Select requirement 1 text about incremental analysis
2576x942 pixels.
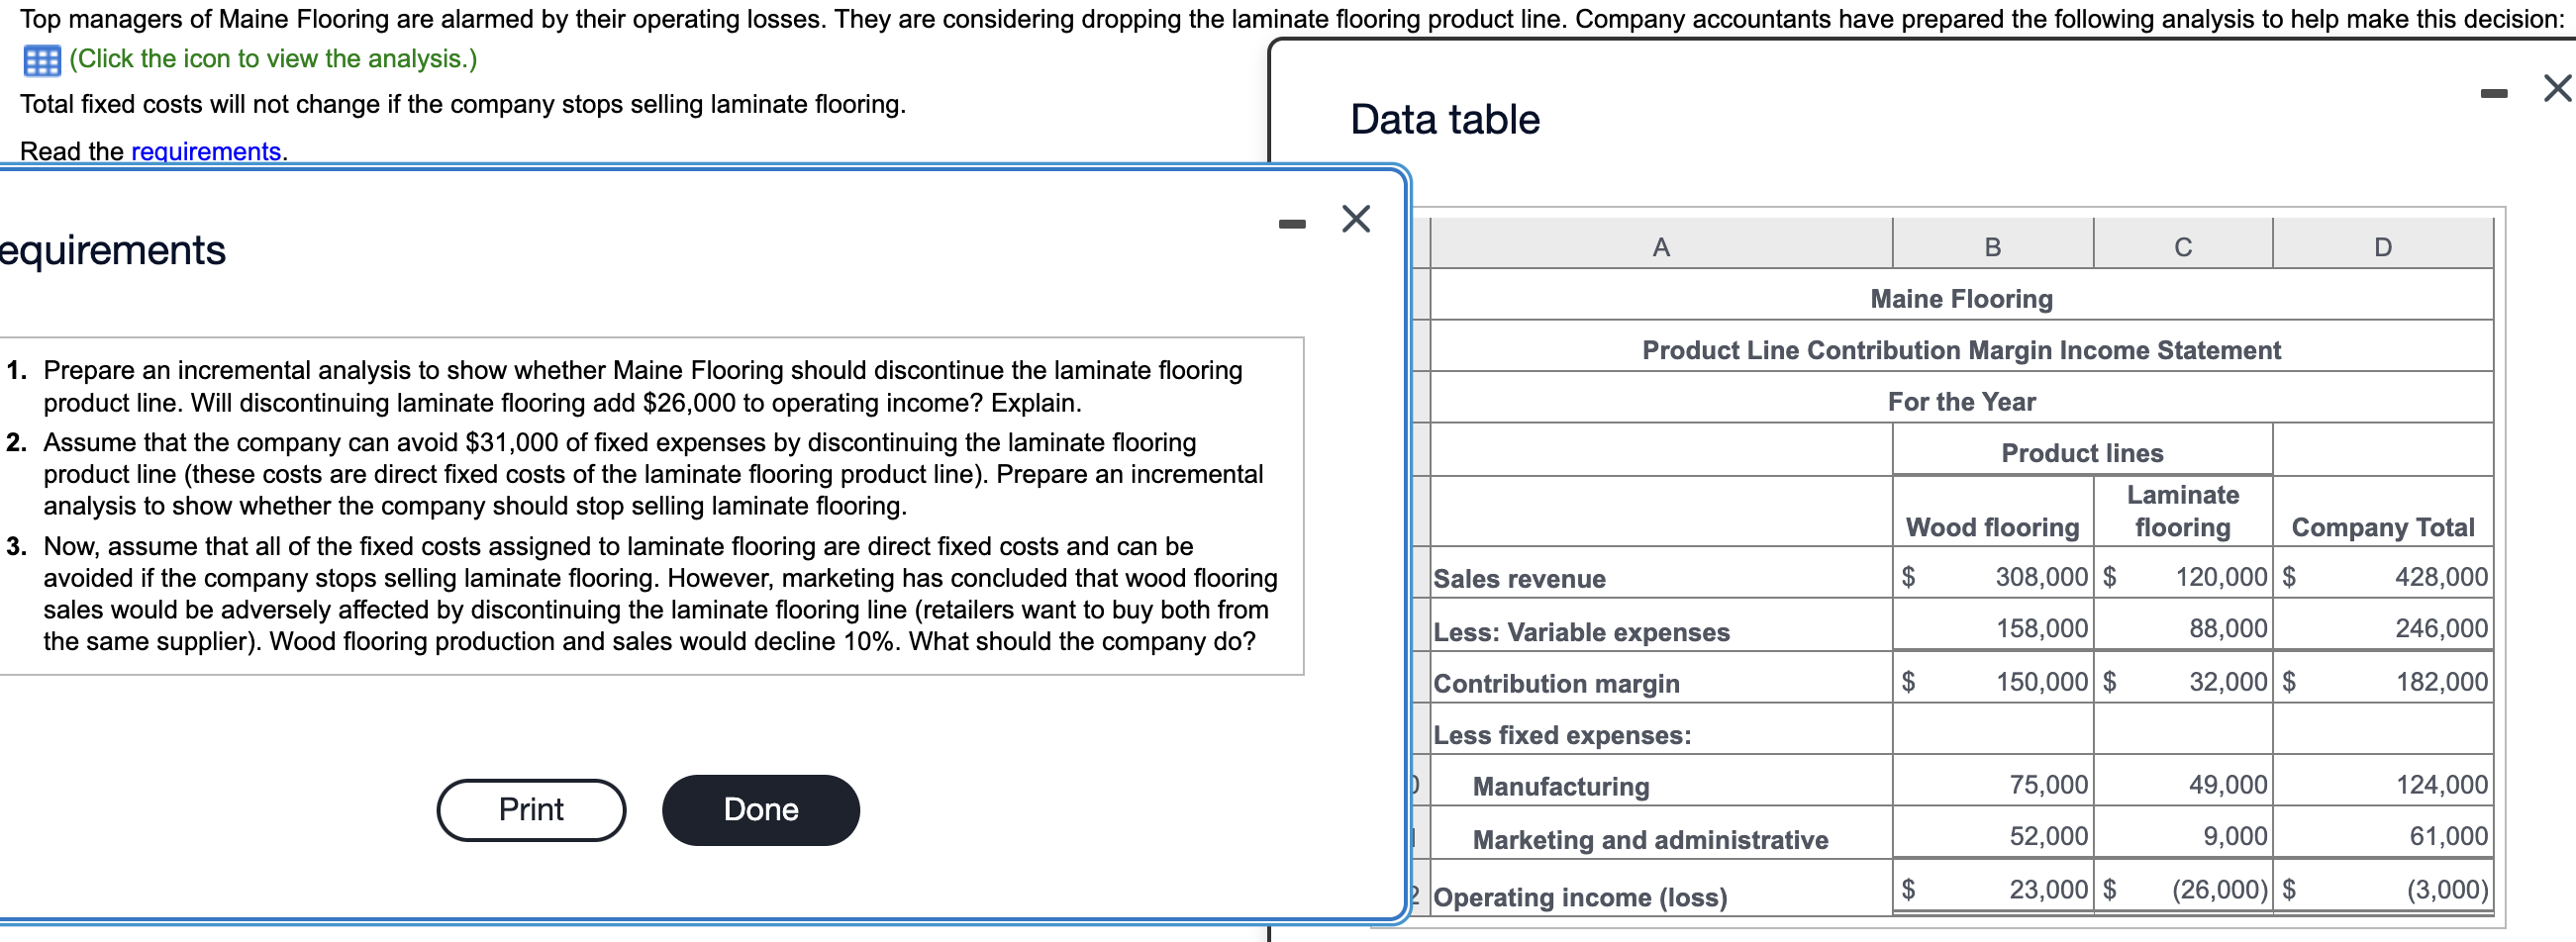coord(643,386)
